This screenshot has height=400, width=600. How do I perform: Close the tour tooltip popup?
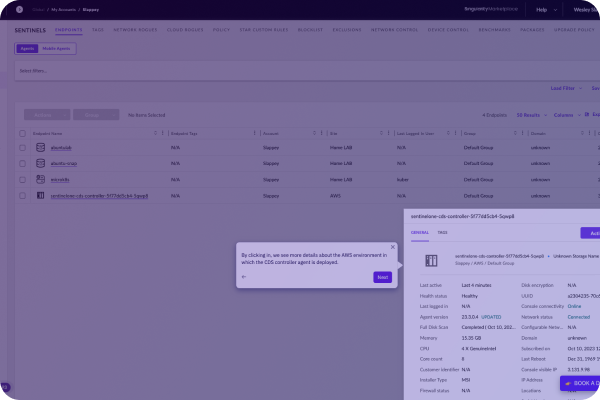pyautogui.click(x=392, y=246)
